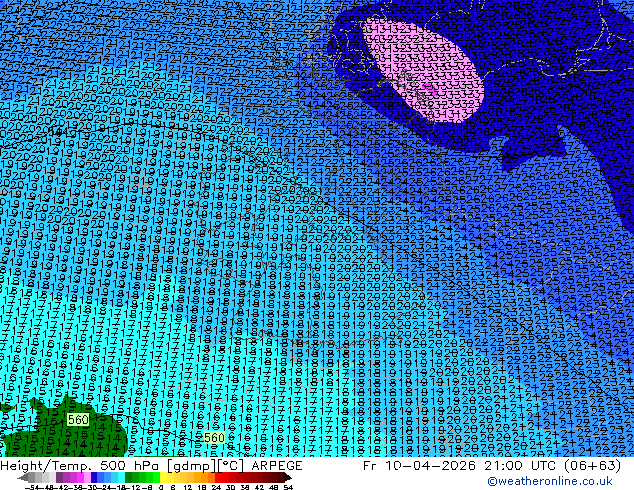634x490 pixels.
Task: Click the gray left arrow end of the color scale
Action: coord(23,478)
